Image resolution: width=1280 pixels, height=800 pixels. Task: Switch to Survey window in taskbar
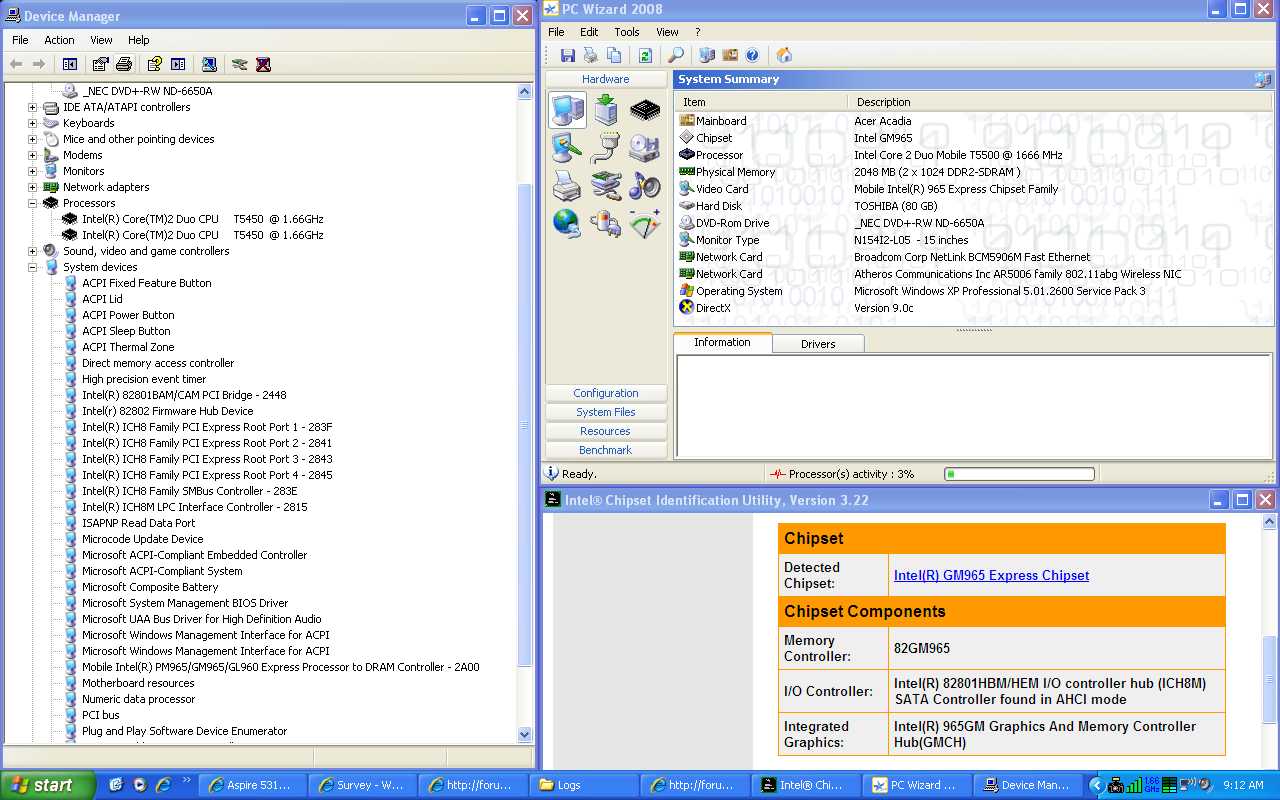click(363, 785)
